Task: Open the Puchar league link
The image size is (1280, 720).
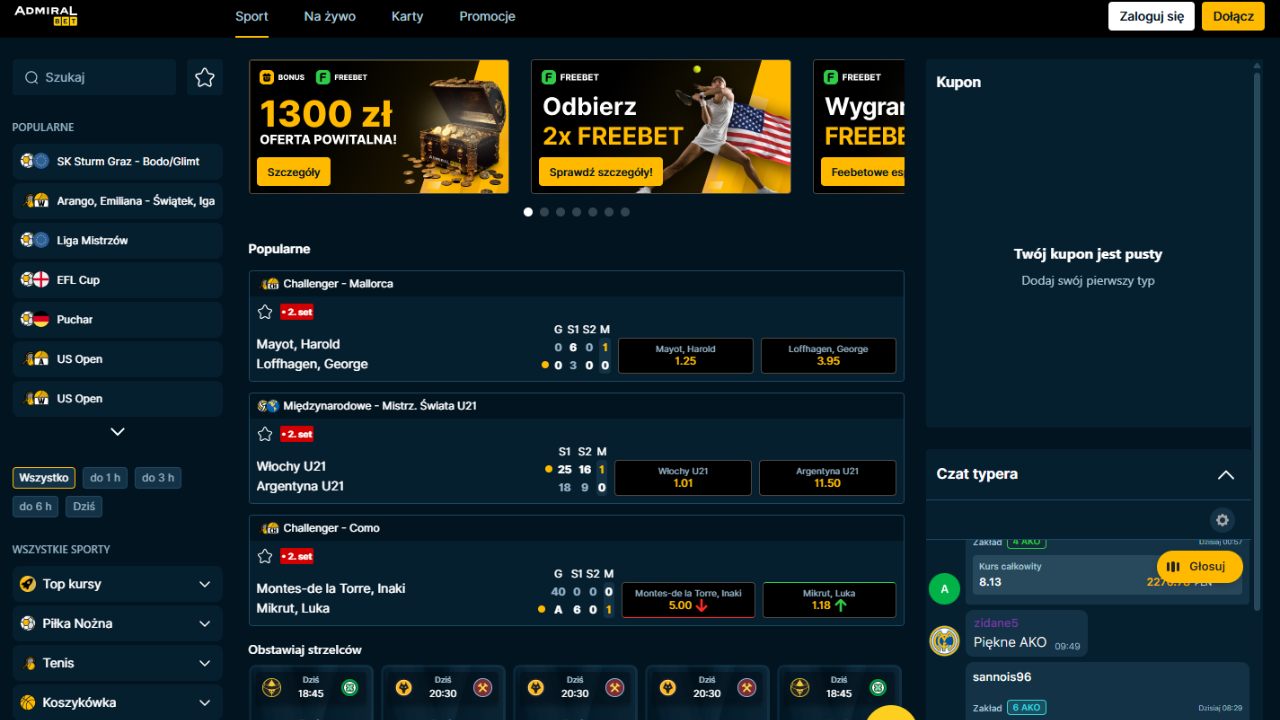Action: tap(117, 319)
